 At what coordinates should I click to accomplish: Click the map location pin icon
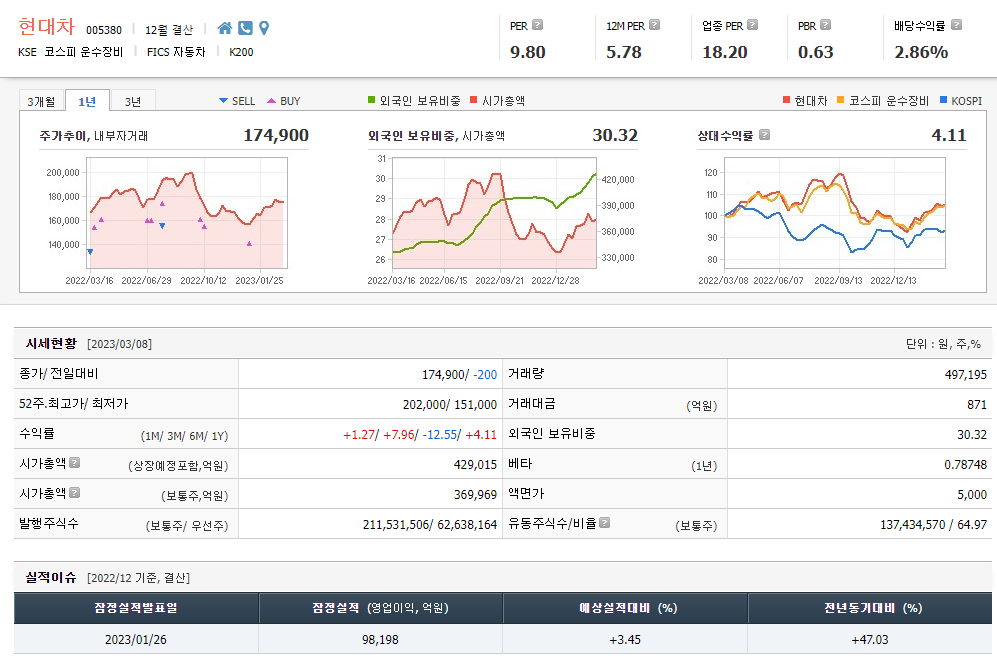(x=264, y=28)
